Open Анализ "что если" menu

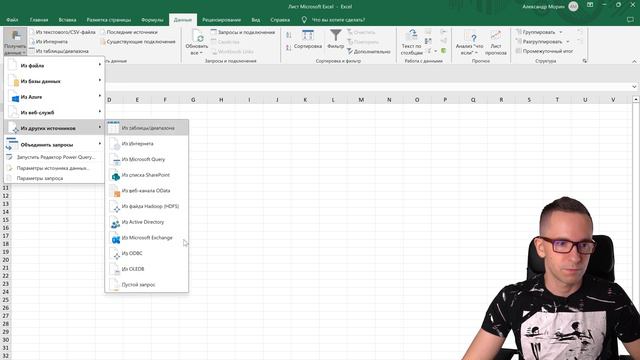coord(469,43)
